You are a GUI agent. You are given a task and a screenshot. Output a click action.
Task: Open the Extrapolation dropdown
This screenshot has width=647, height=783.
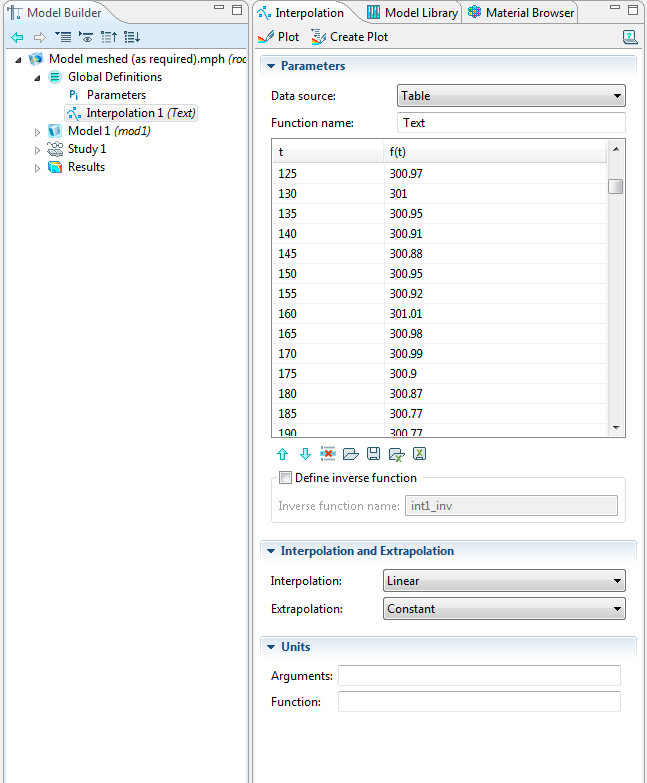504,608
